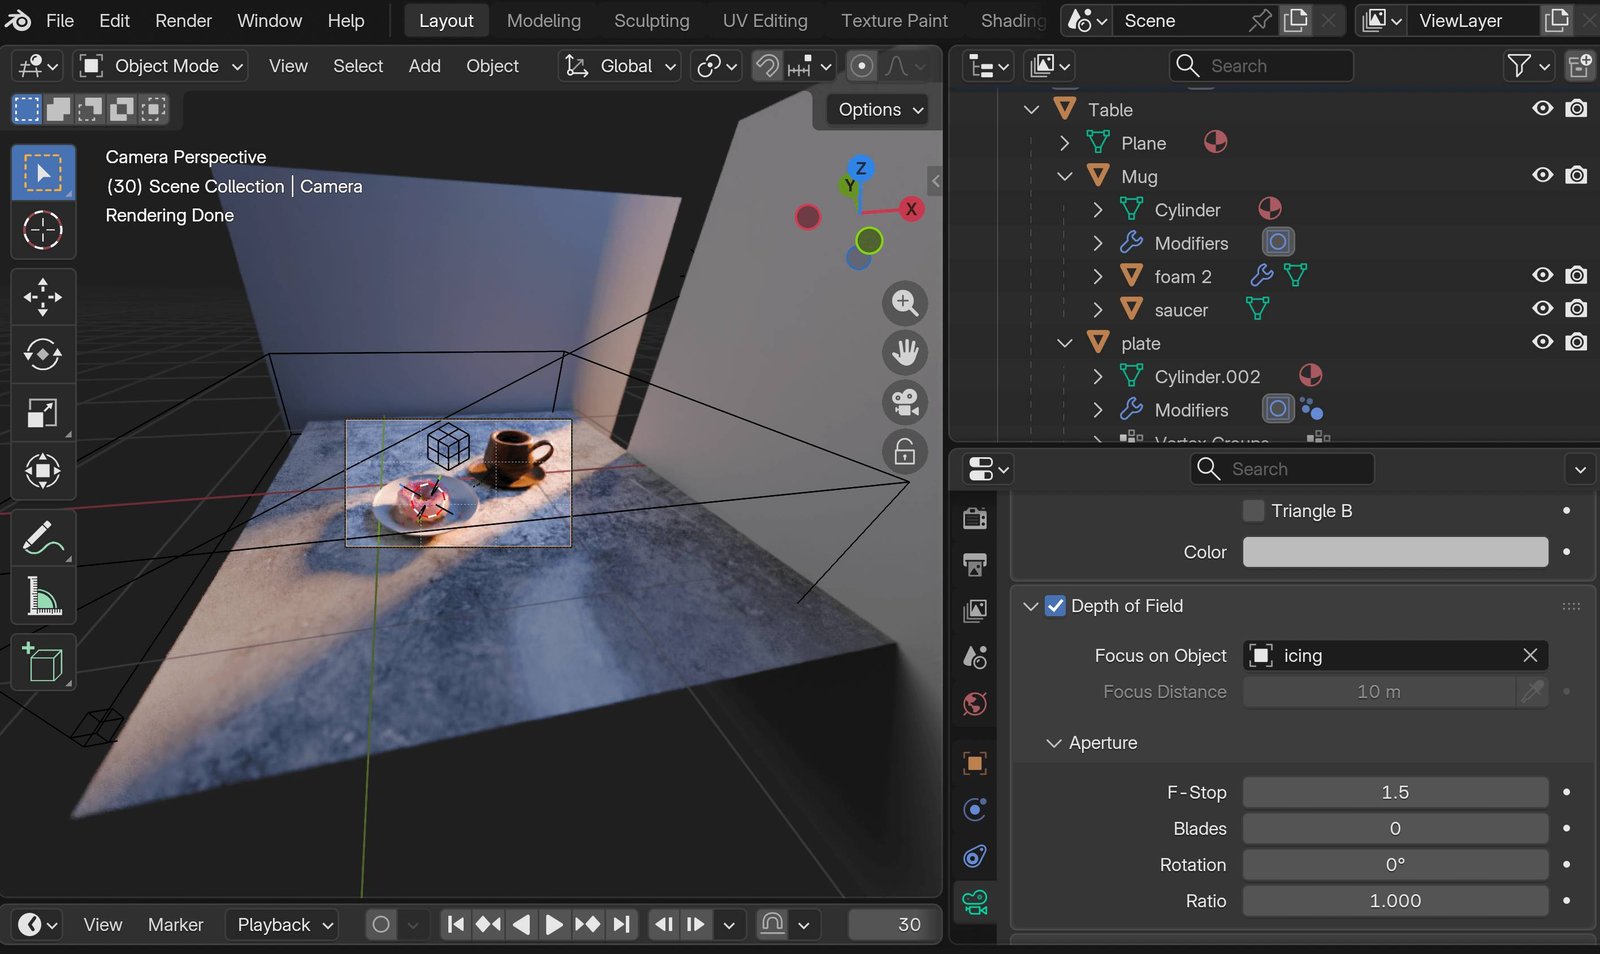This screenshot has height=954, width=1600.
Task: Choose the Measure ruler tool
Action: click(43, 597)
